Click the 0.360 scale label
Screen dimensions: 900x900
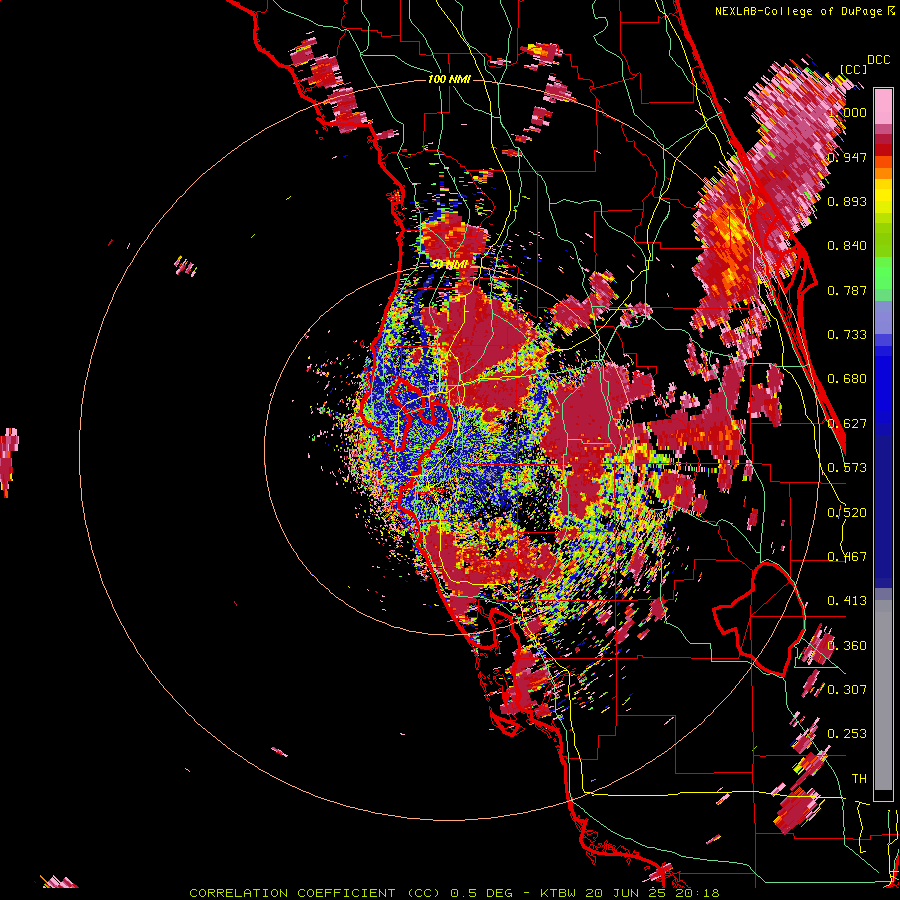pos(847,646)
